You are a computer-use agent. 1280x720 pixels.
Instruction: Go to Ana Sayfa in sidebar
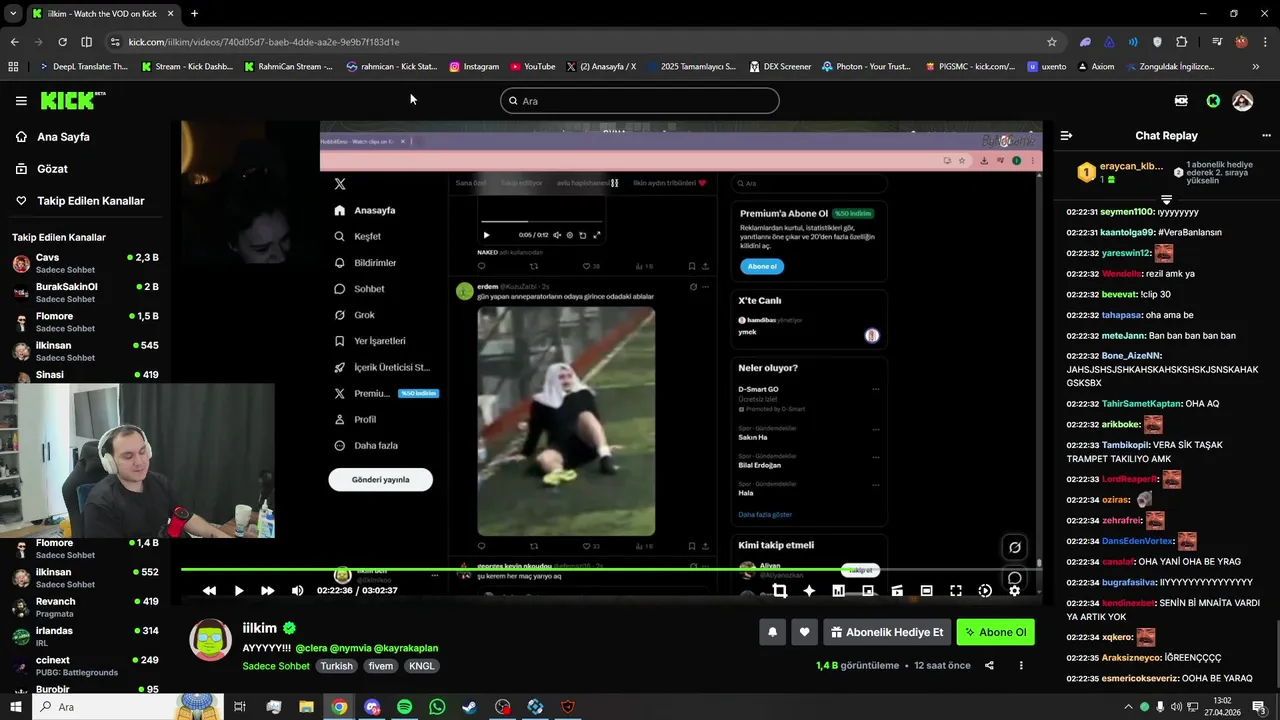click(x=64, y=137)
